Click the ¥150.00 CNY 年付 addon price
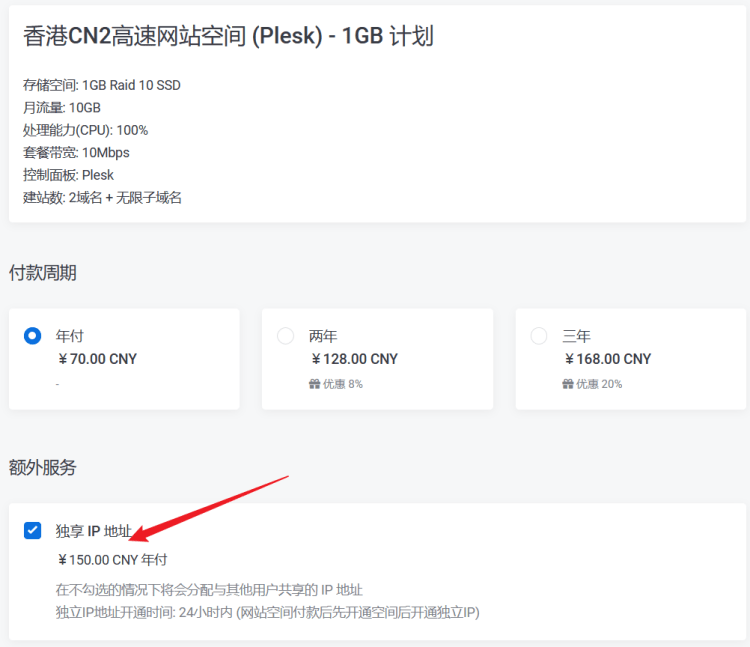The width and height of the screenshot is (750, 647). (112, 559)
